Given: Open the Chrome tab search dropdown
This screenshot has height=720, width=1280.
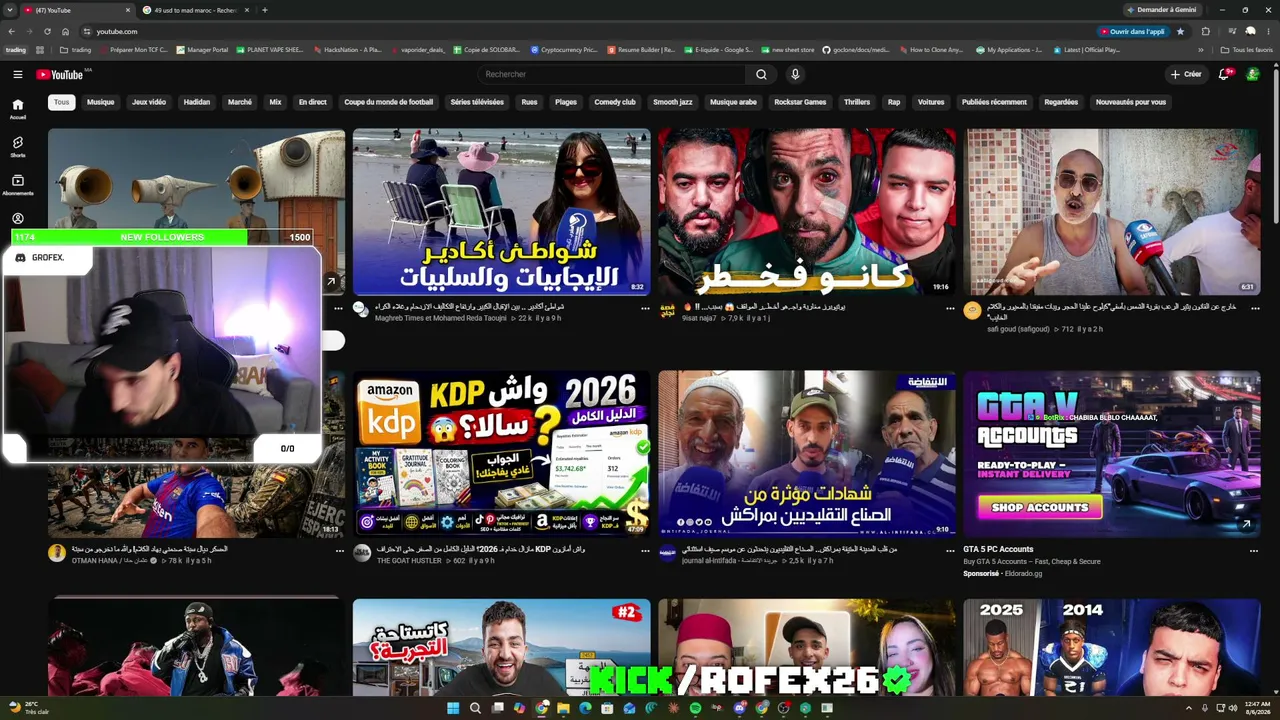Looking at the screenshot, I should coord(10,10).
